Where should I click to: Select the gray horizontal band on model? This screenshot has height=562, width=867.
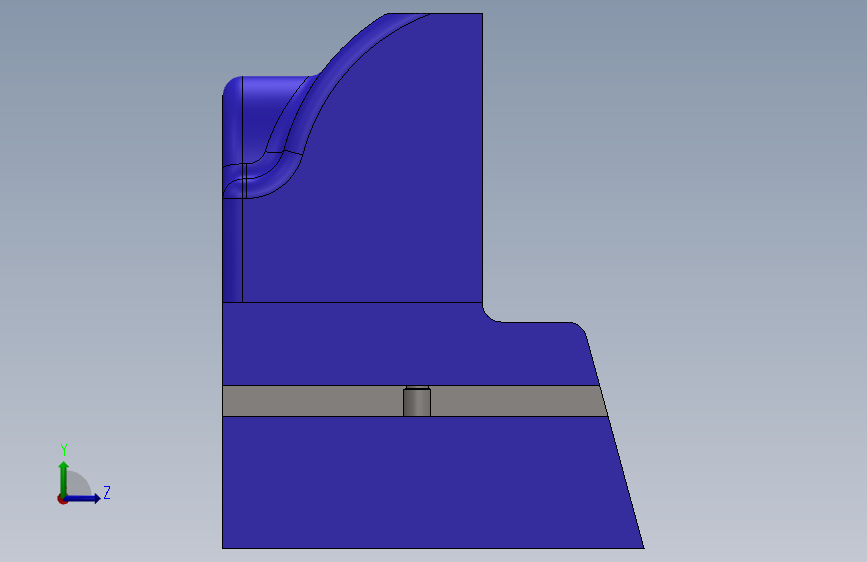[415, 401]
